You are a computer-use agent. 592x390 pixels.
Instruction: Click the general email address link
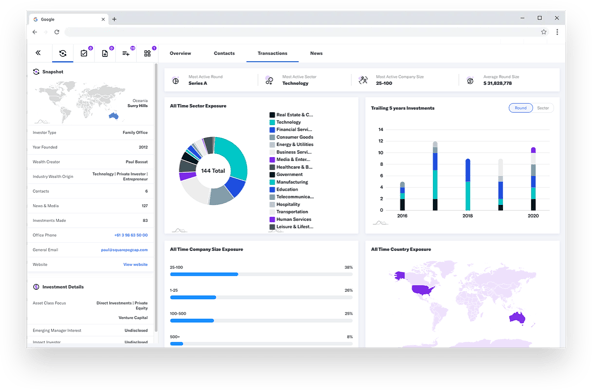(124, 250)
